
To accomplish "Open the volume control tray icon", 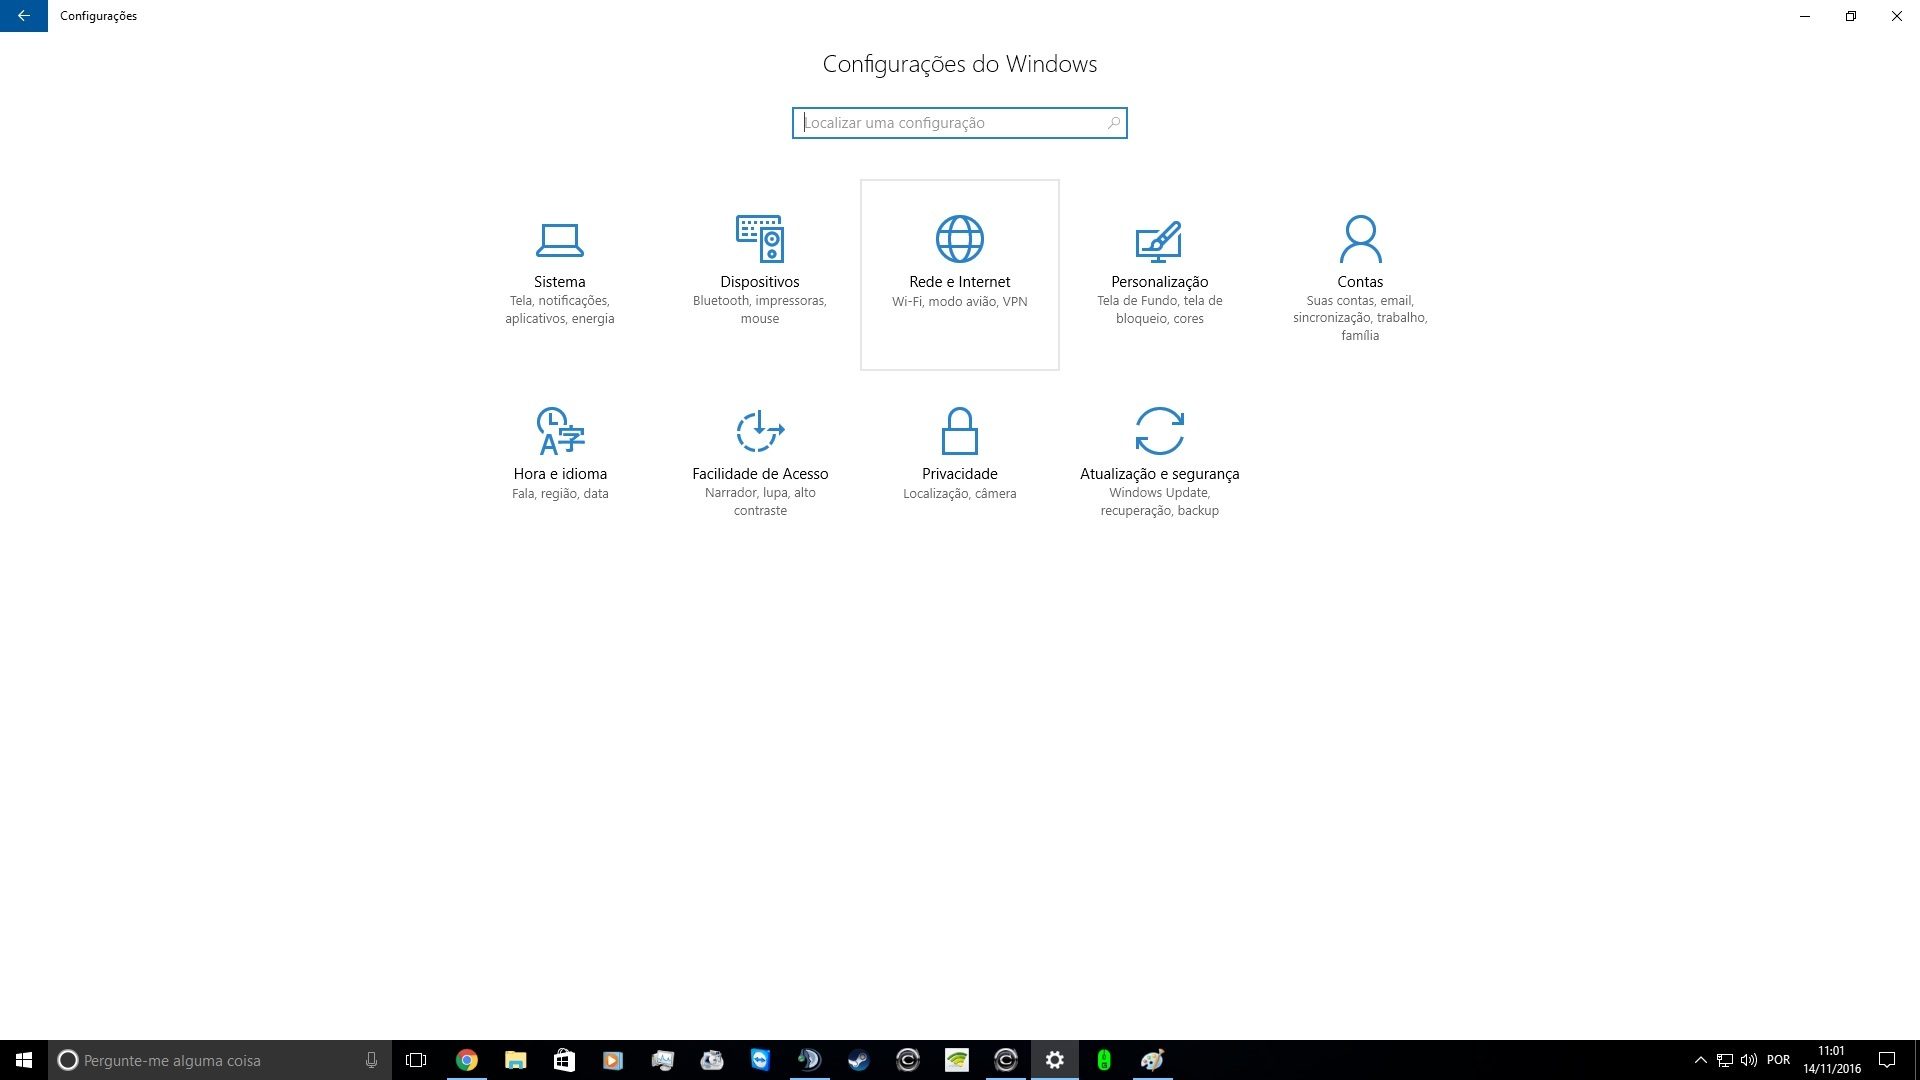I will click(x=1749, y=1060).
